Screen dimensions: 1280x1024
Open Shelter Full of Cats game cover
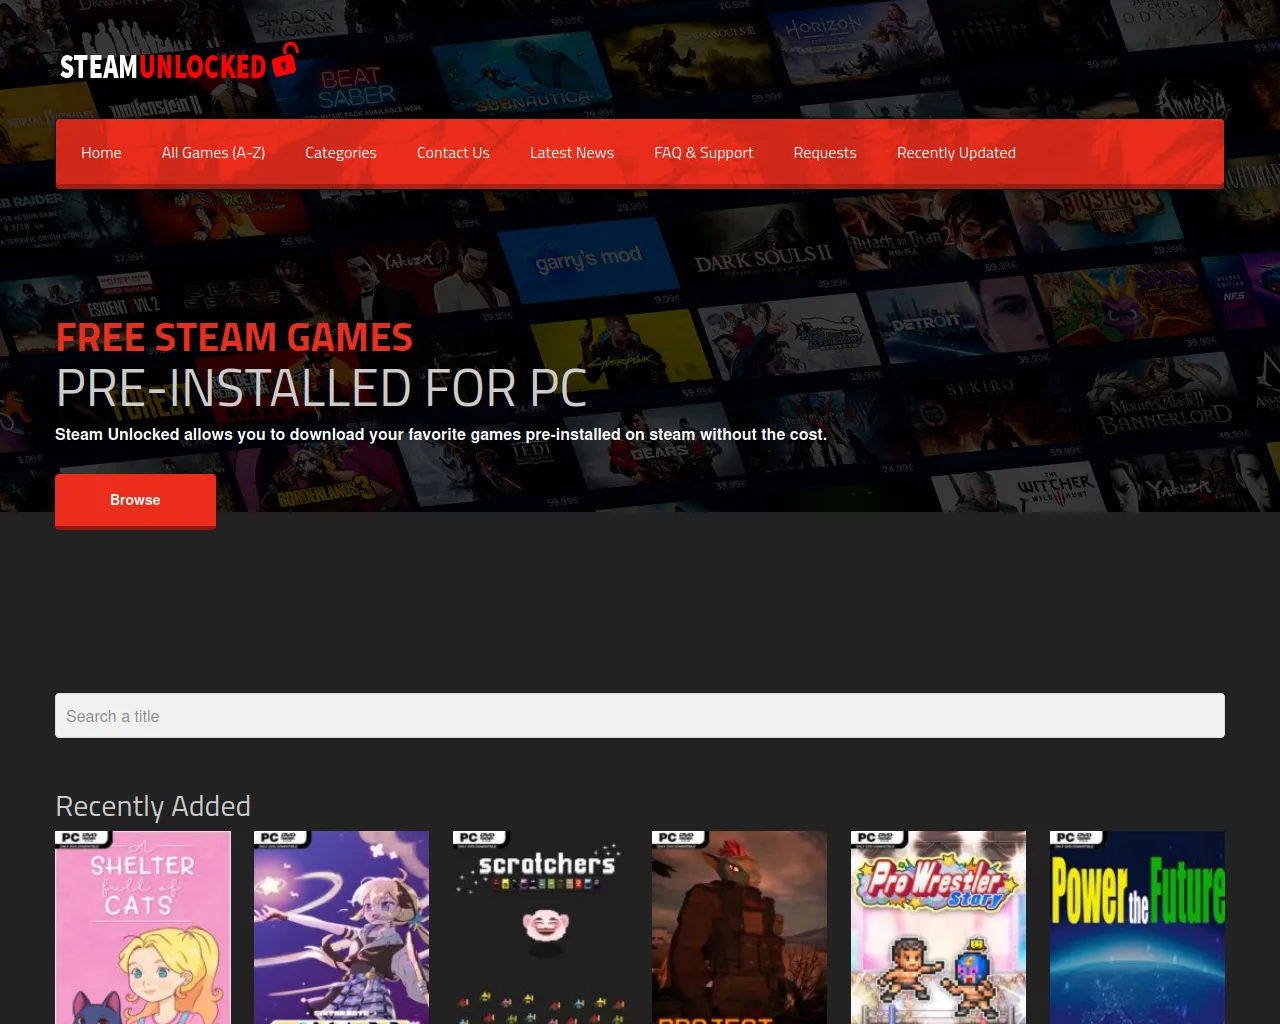click(143, 927)
